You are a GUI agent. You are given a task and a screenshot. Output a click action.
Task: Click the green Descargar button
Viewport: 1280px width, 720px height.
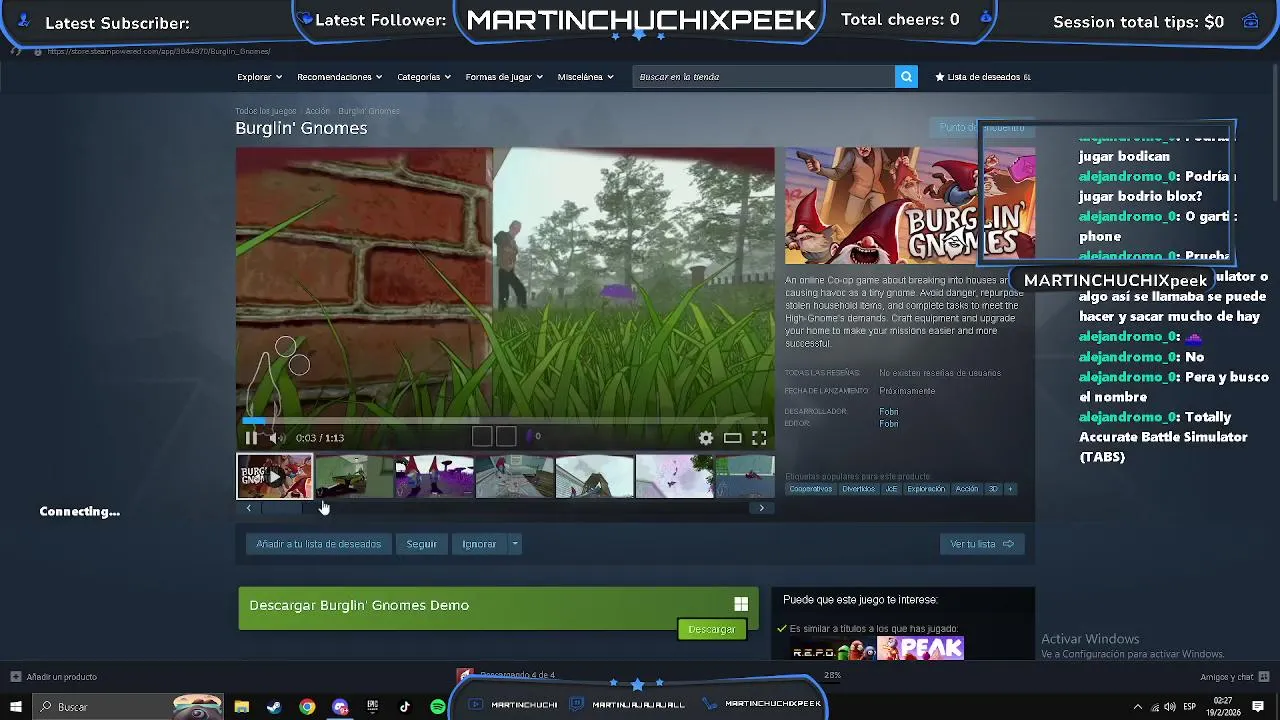(712, 629)
